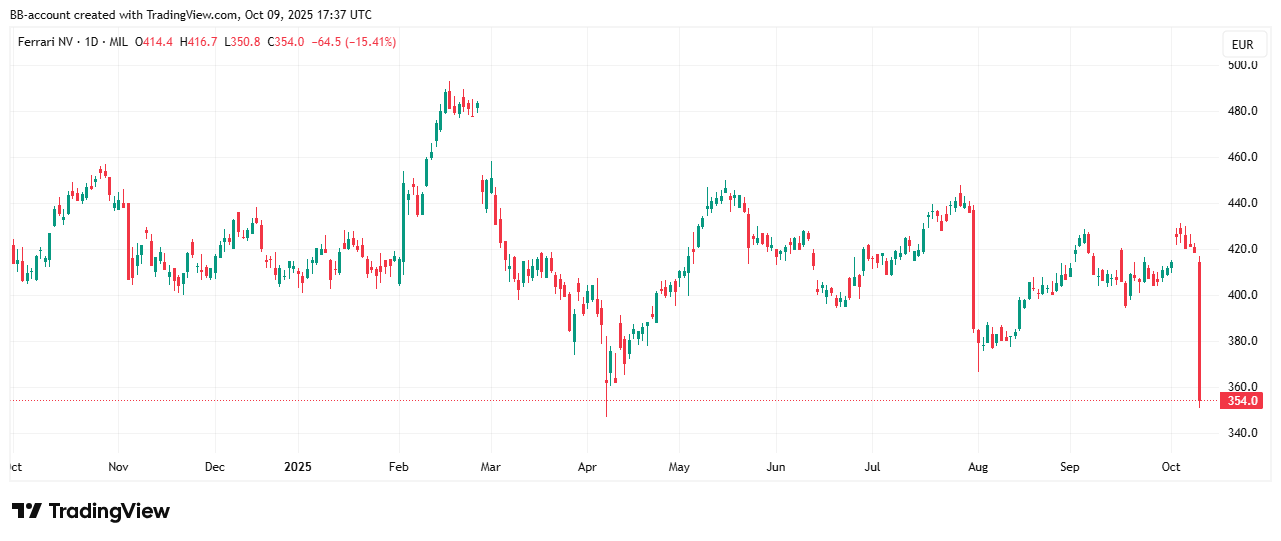Viewport: 1281px width, 541px height.
Task: Select the 2025 year marker on time axis
Action: [x=299, y=467]
